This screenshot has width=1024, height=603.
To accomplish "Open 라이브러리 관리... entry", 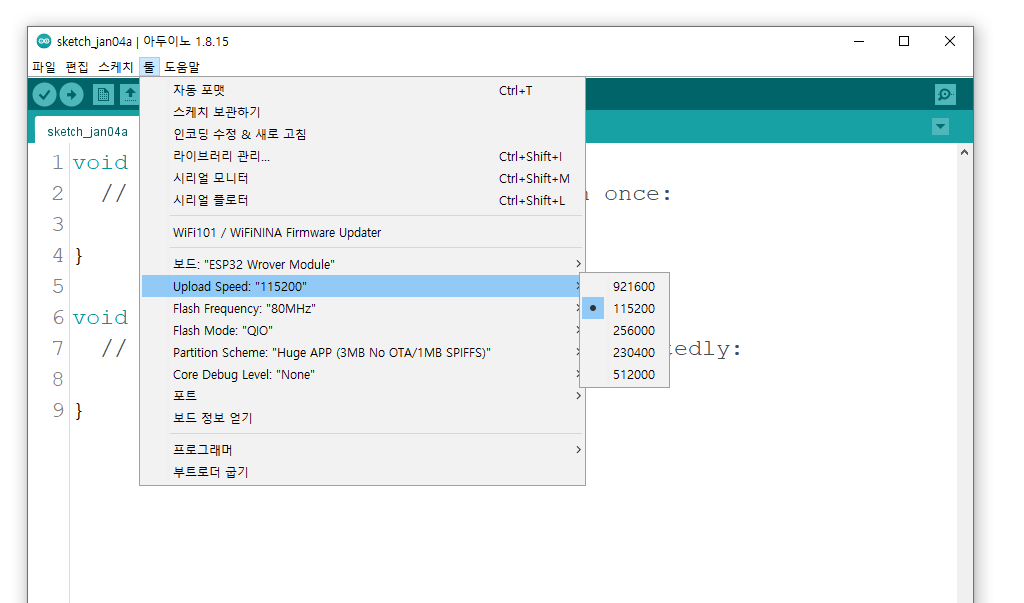I will click(362, 156).
